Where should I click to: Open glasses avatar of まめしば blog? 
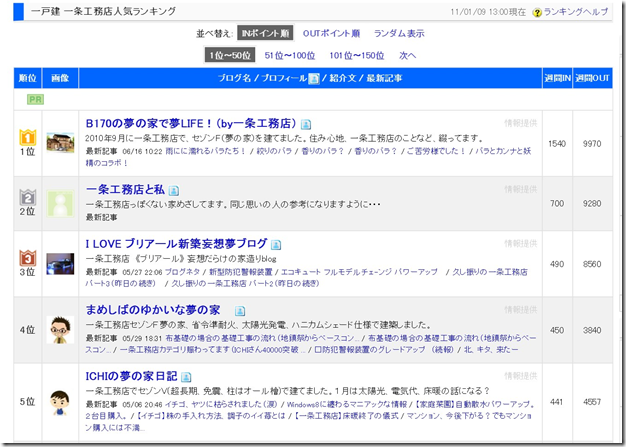coord(60,330)
